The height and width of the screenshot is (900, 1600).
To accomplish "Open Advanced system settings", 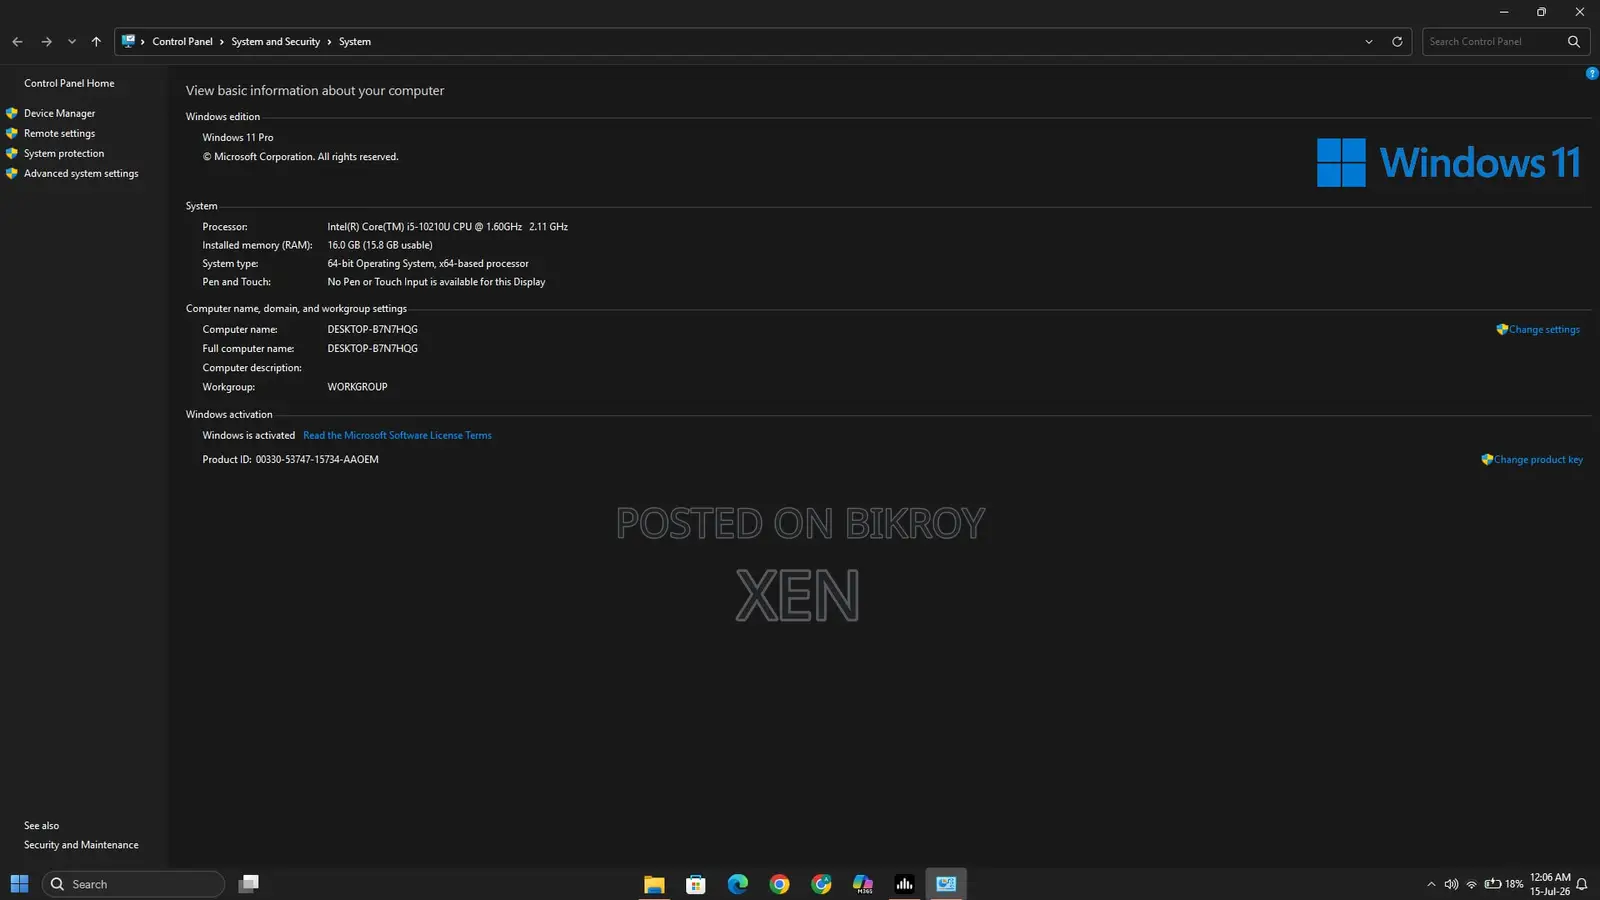I will click(81, 173).
